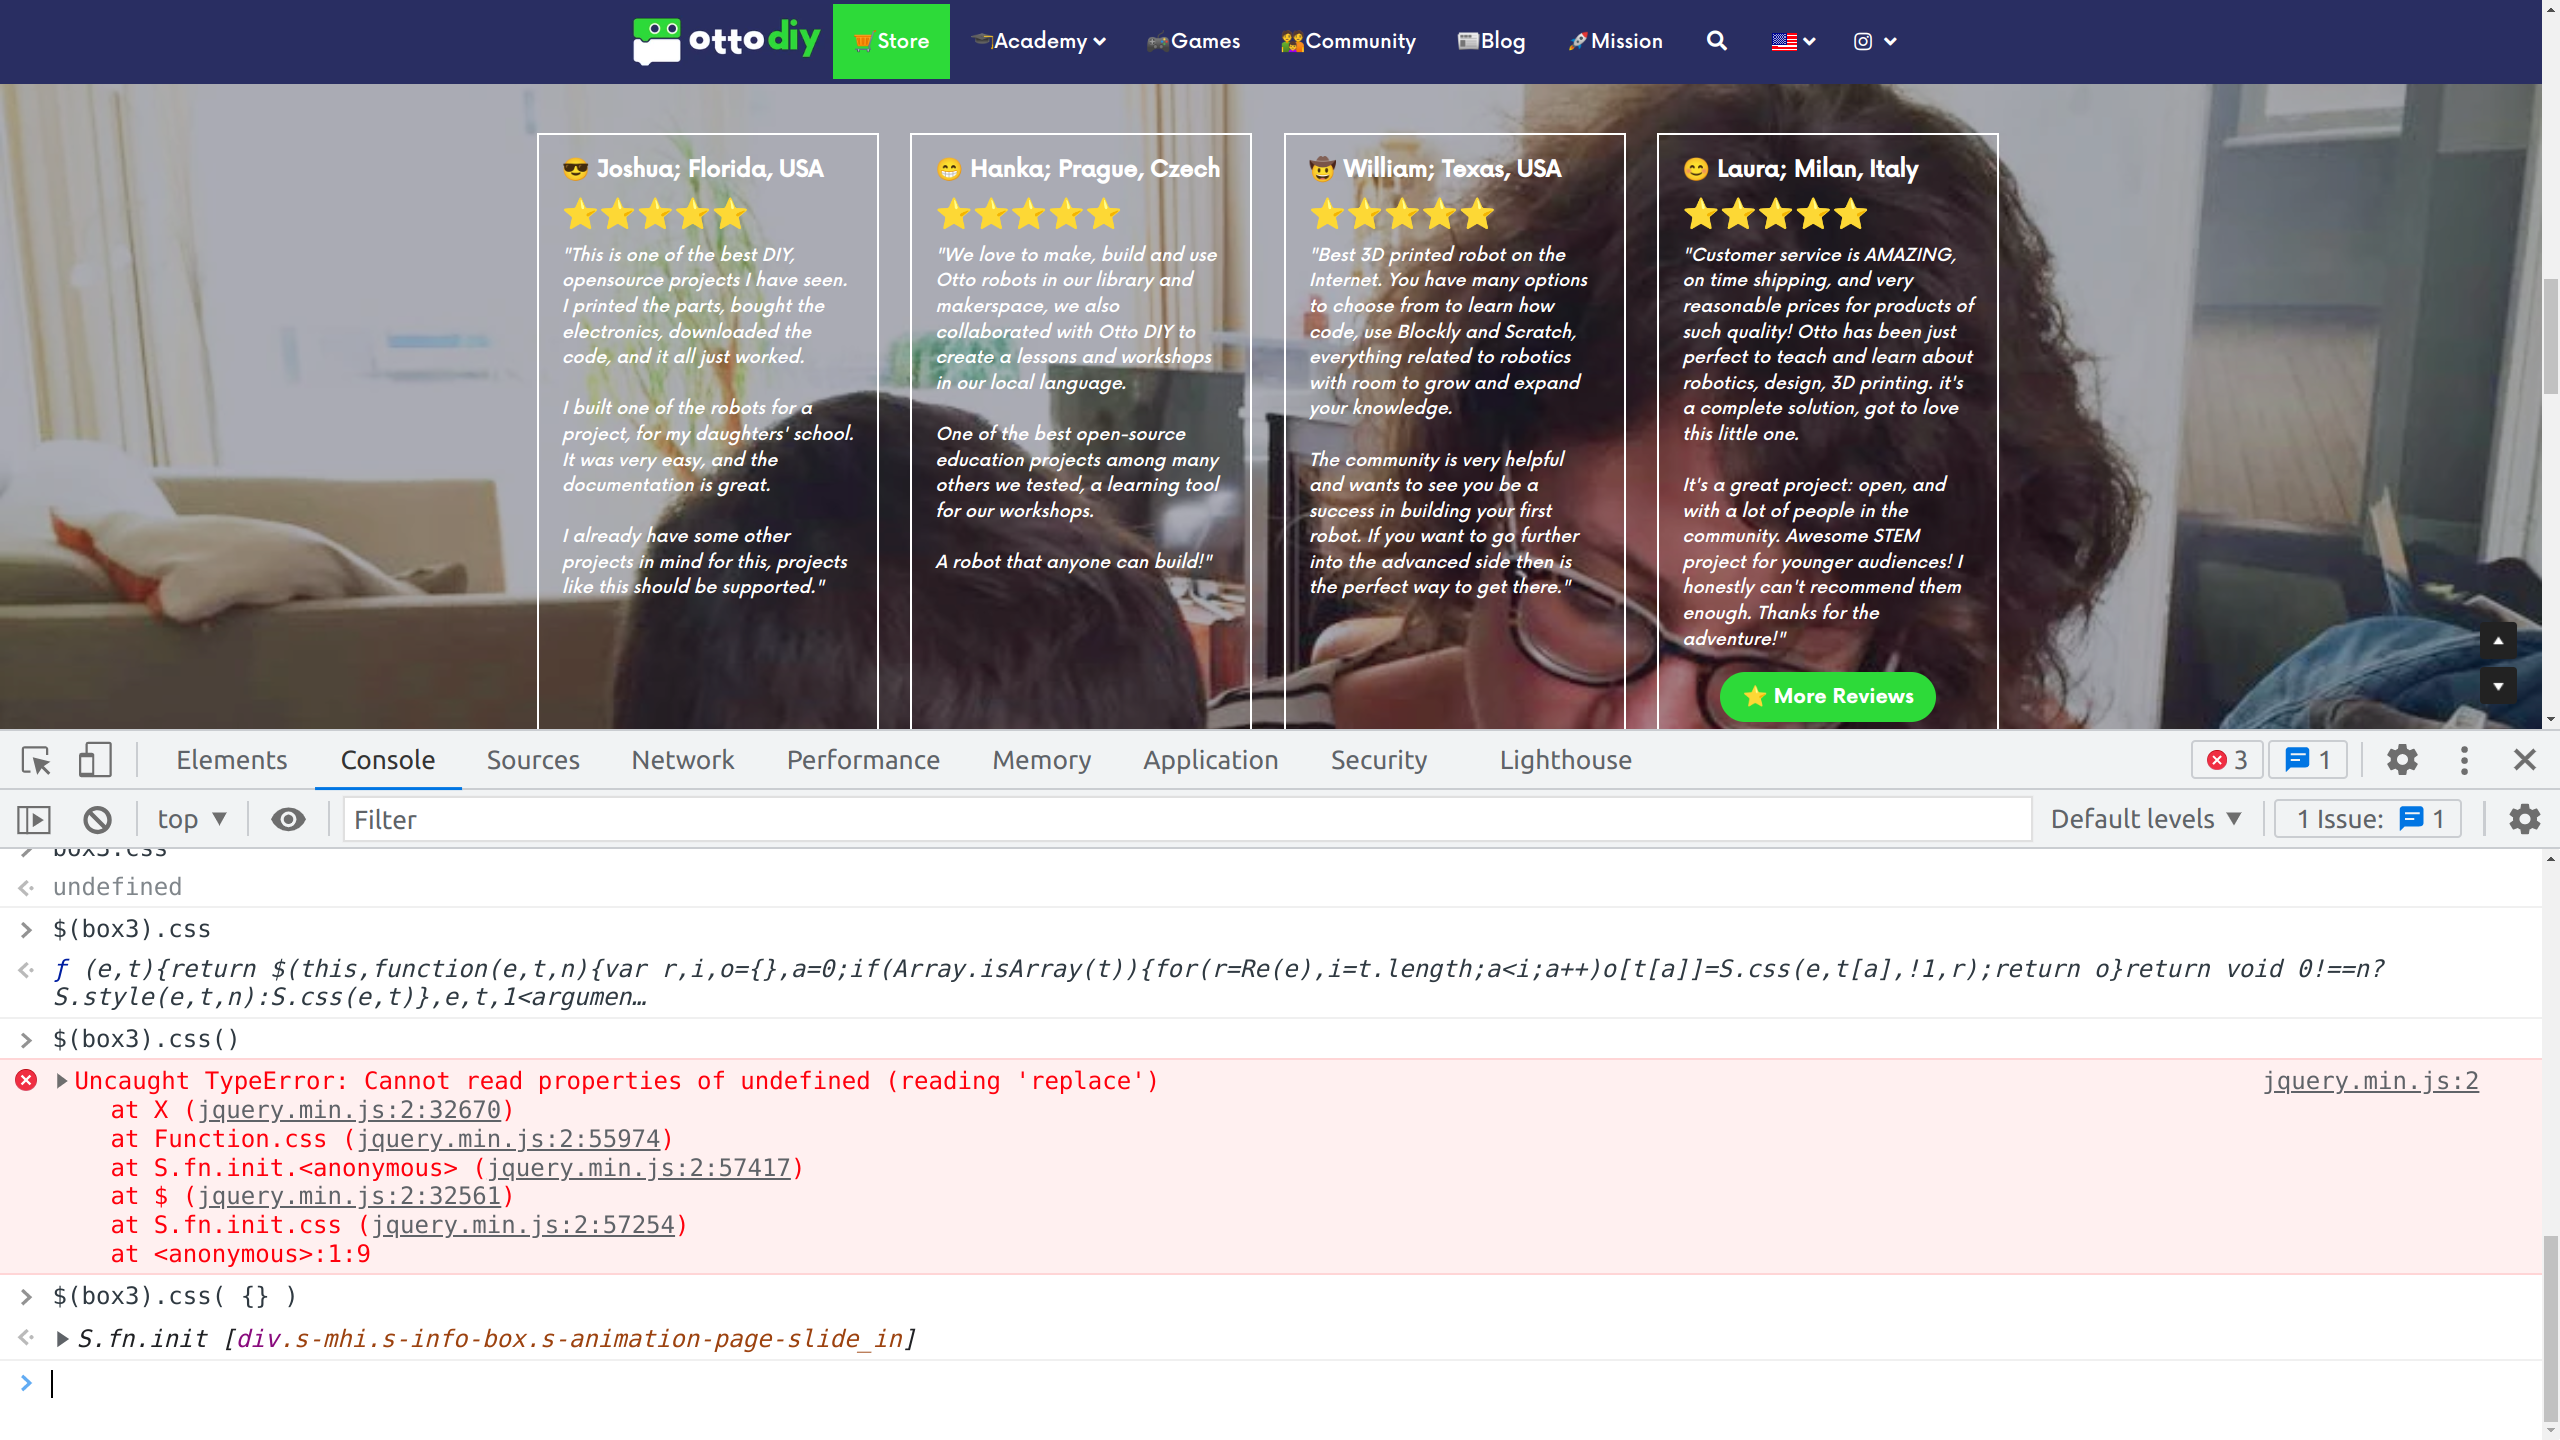Show the console sidebar
The width and height of the screenshot is (2560, 1440).
pyautogui.click(x=34, y=820)
